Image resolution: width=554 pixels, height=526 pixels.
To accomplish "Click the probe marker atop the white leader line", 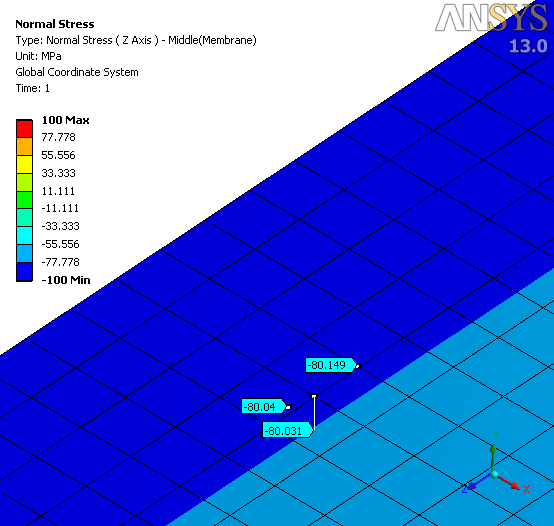I will [314, 396].
